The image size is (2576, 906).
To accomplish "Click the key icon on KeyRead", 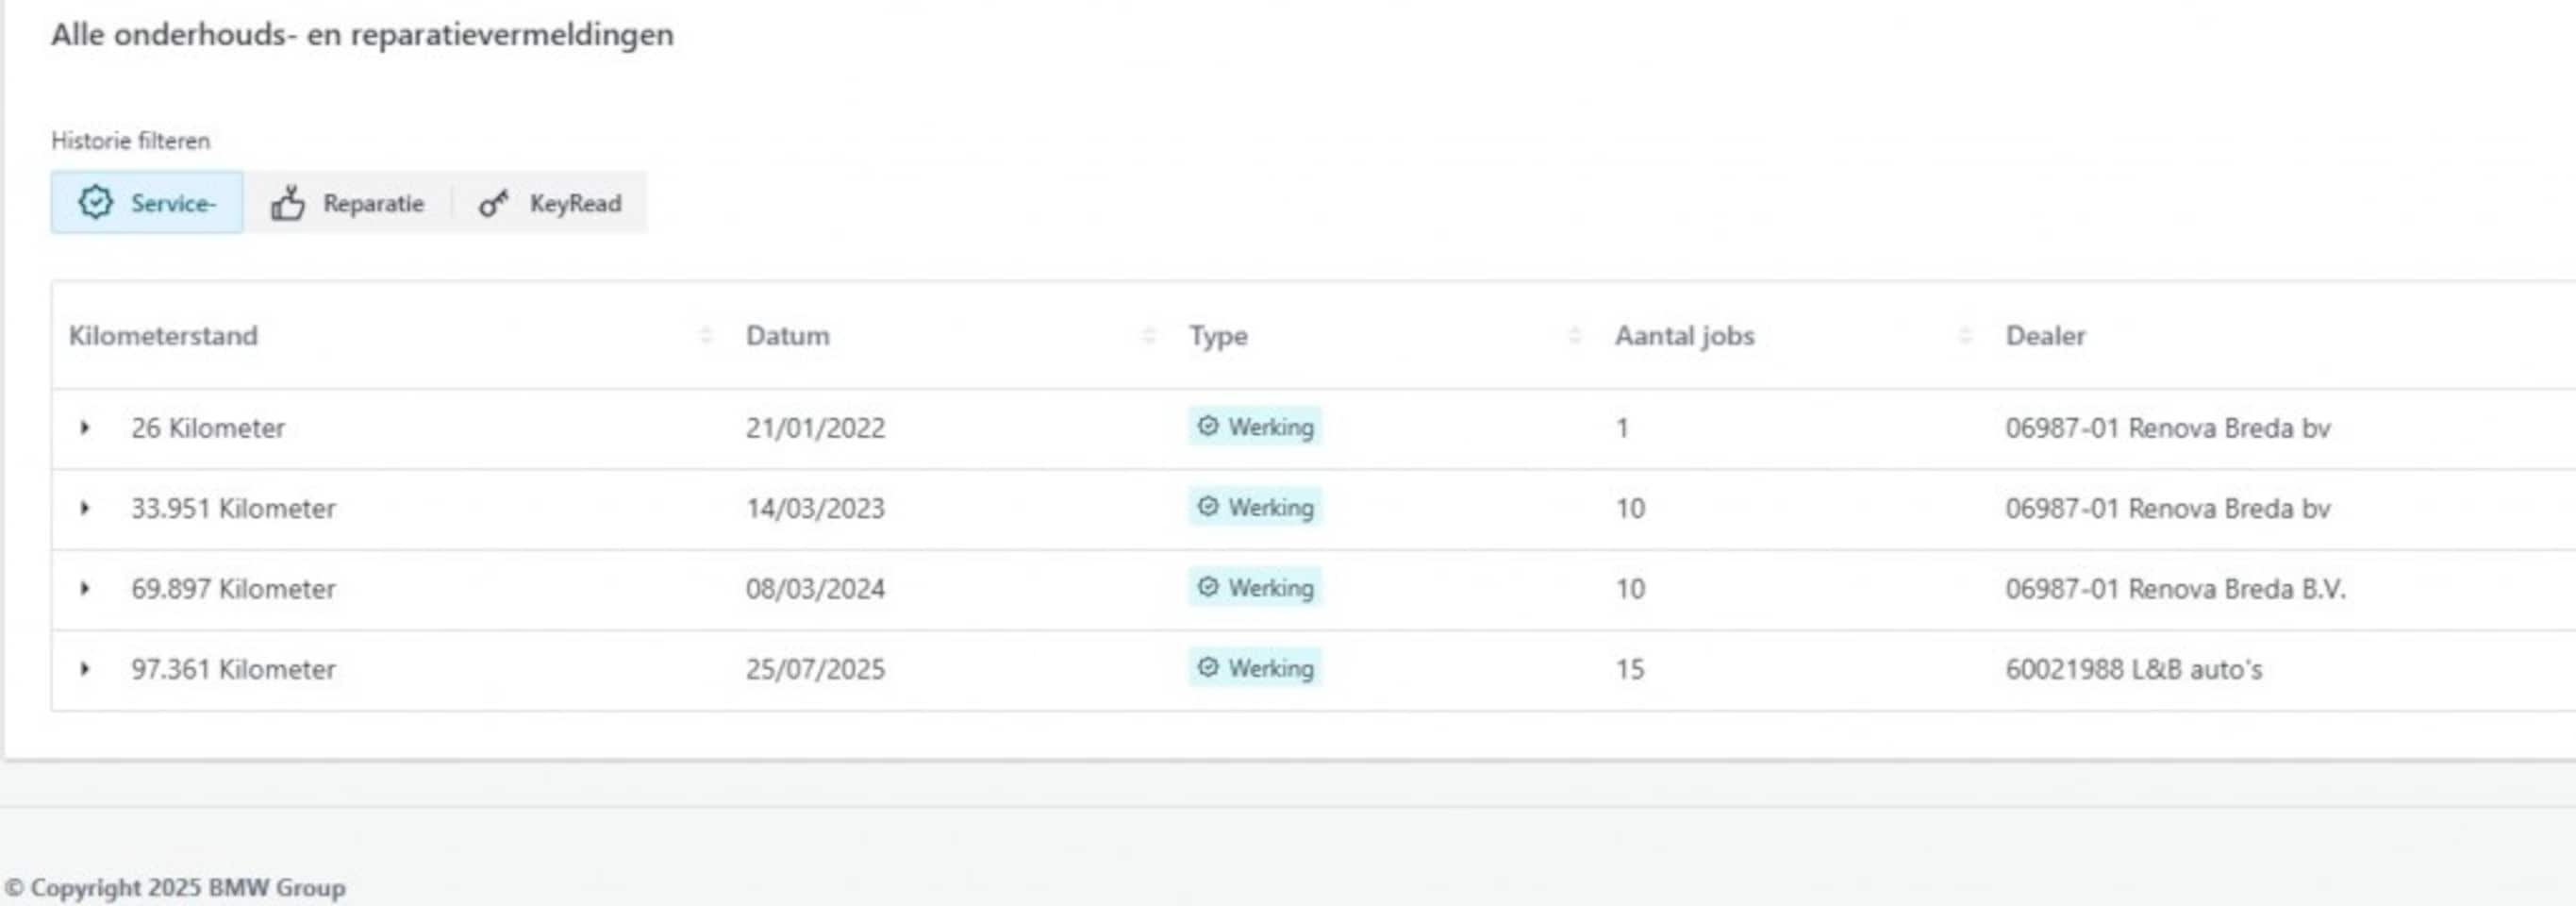I will pos(493,203).
